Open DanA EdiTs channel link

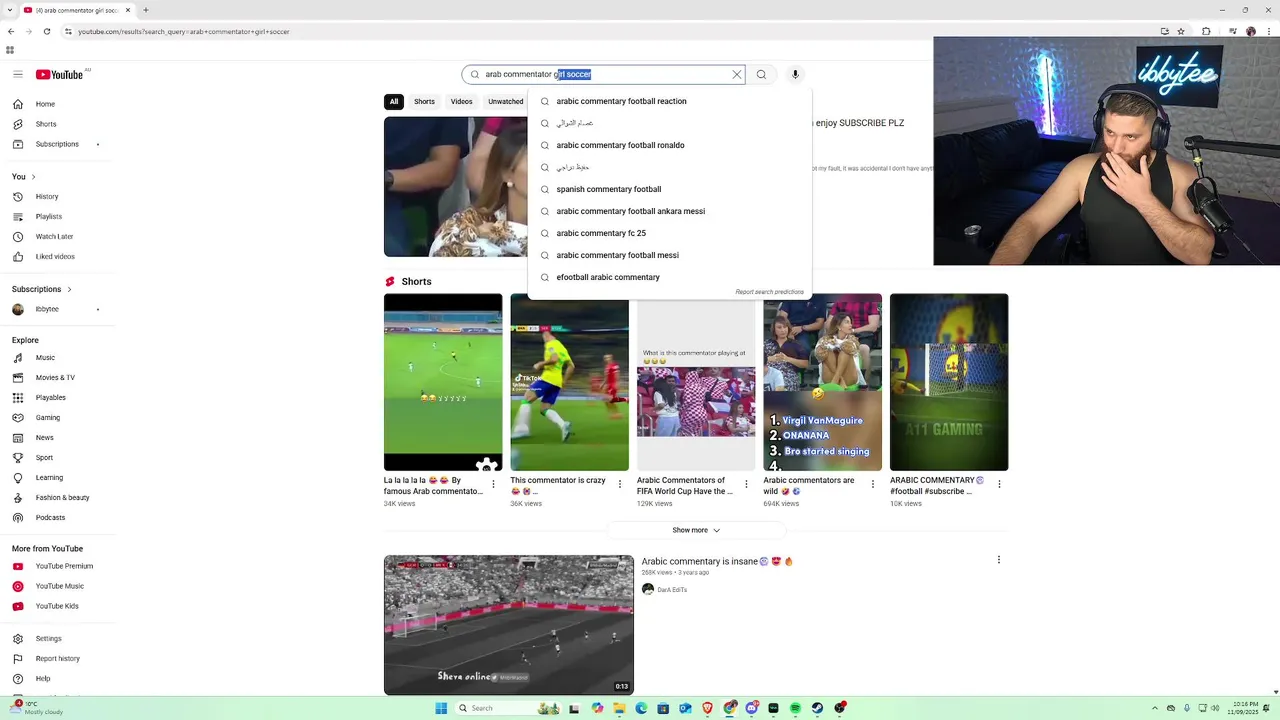click(x=672, y=590)
